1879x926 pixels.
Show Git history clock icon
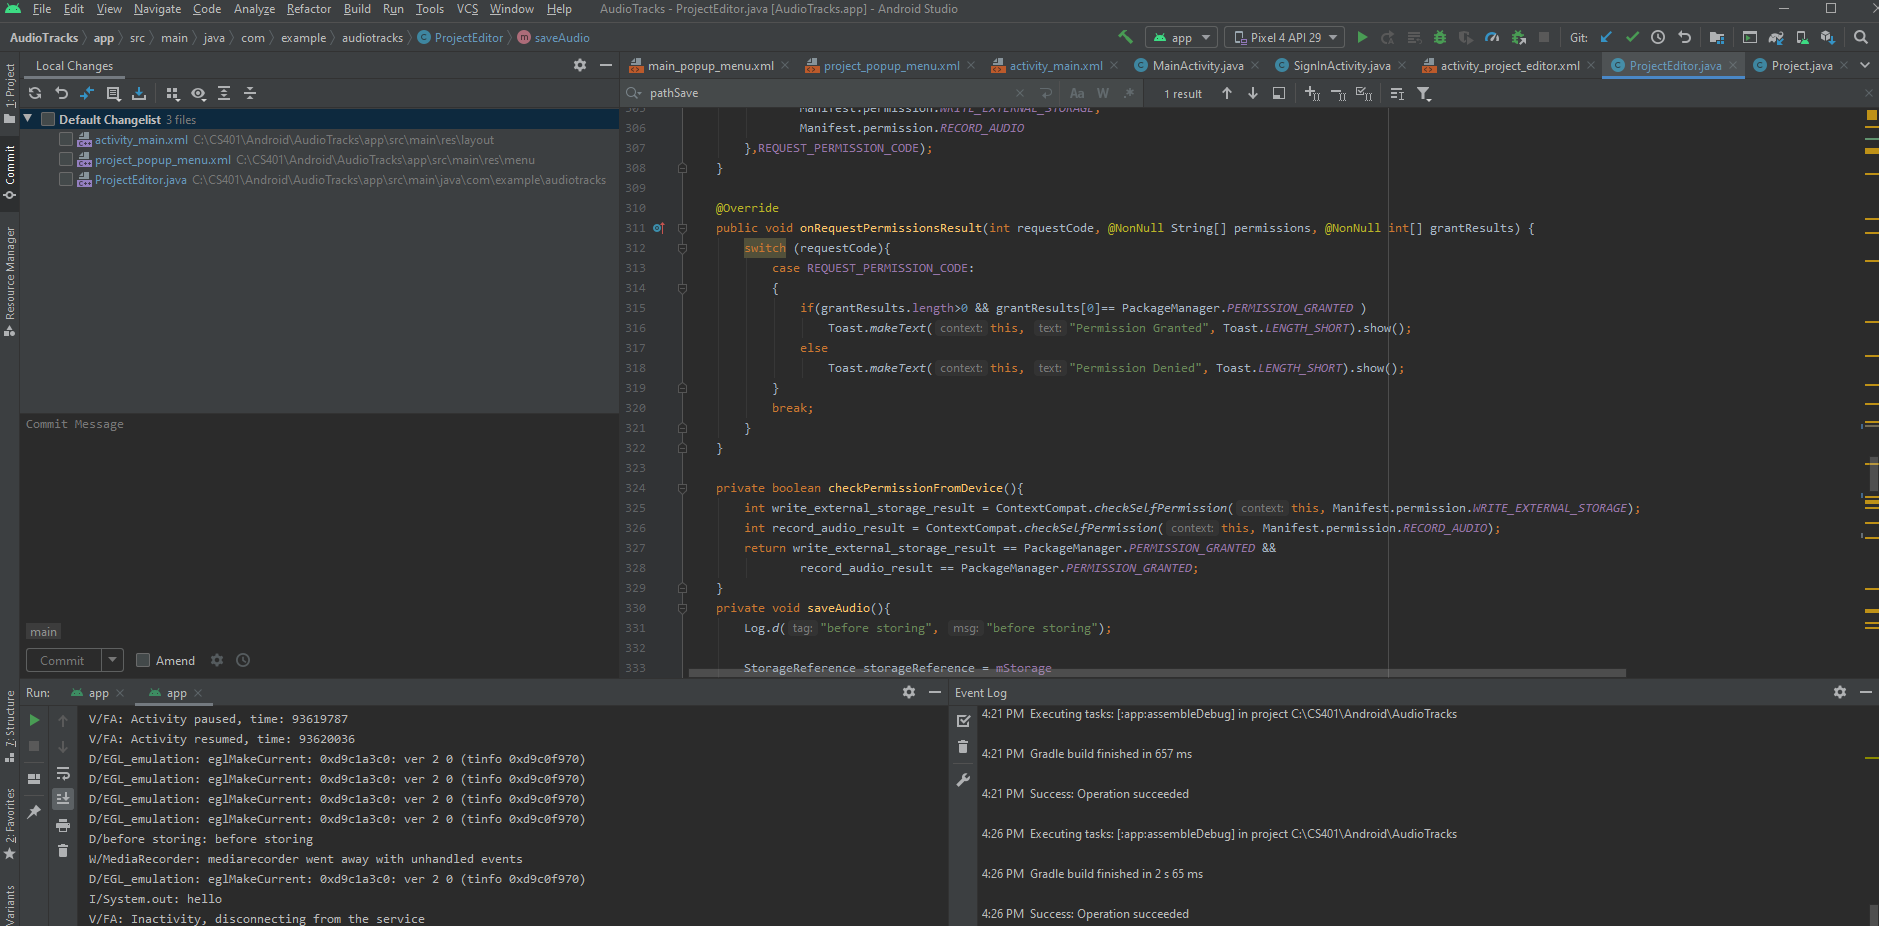[1658, 37]
